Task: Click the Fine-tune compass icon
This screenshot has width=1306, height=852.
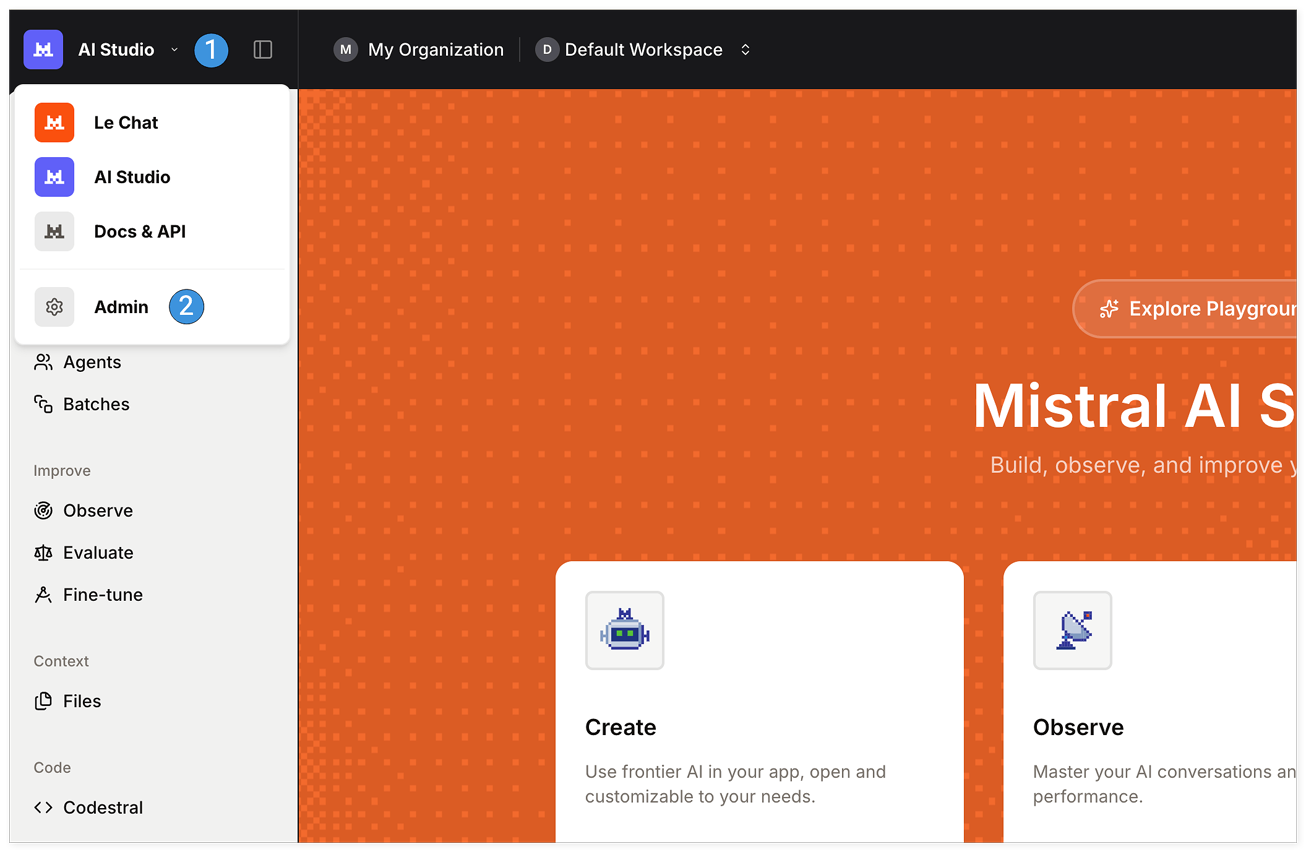Action: 43,594
